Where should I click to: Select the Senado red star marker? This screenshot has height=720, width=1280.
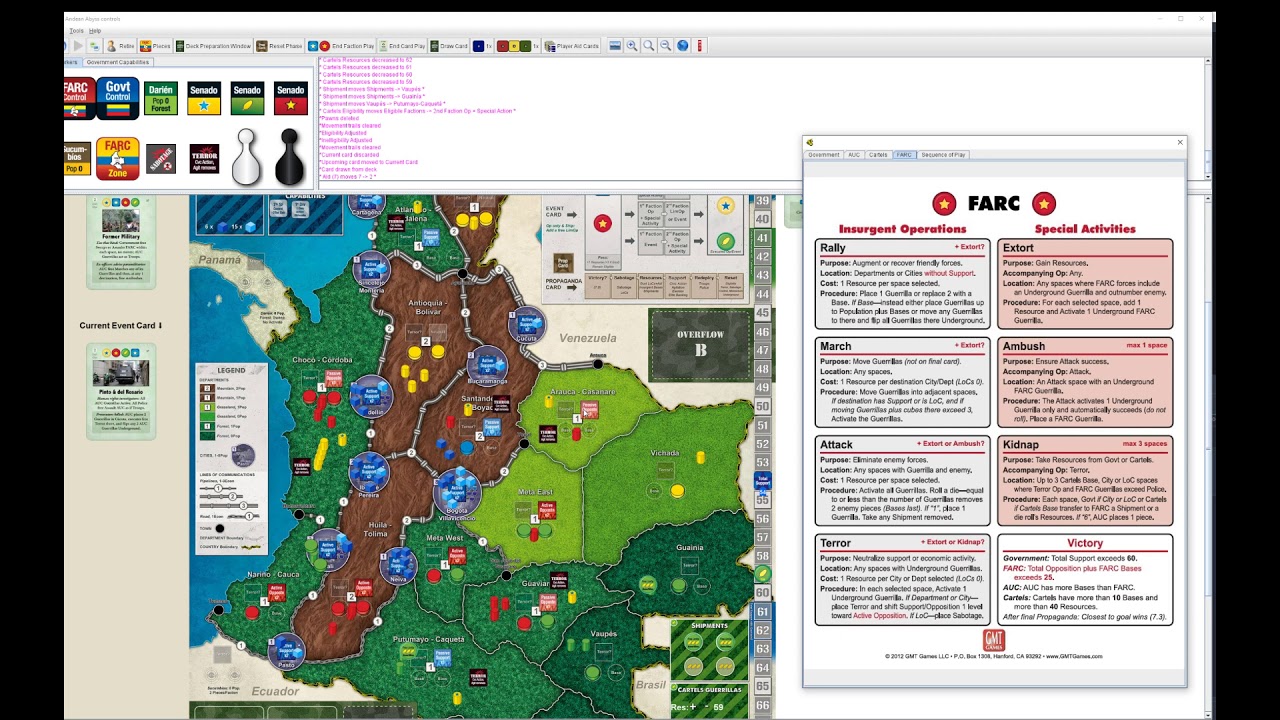click(290, 98)
